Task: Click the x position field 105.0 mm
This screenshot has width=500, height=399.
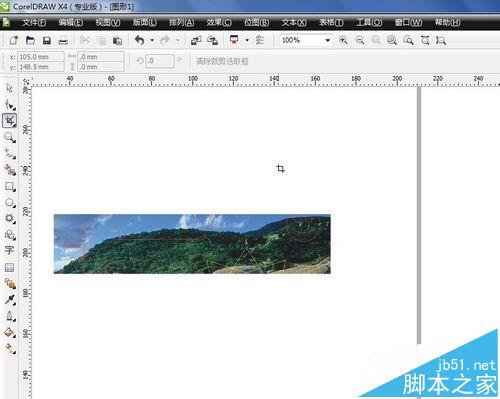Action: 41,57
